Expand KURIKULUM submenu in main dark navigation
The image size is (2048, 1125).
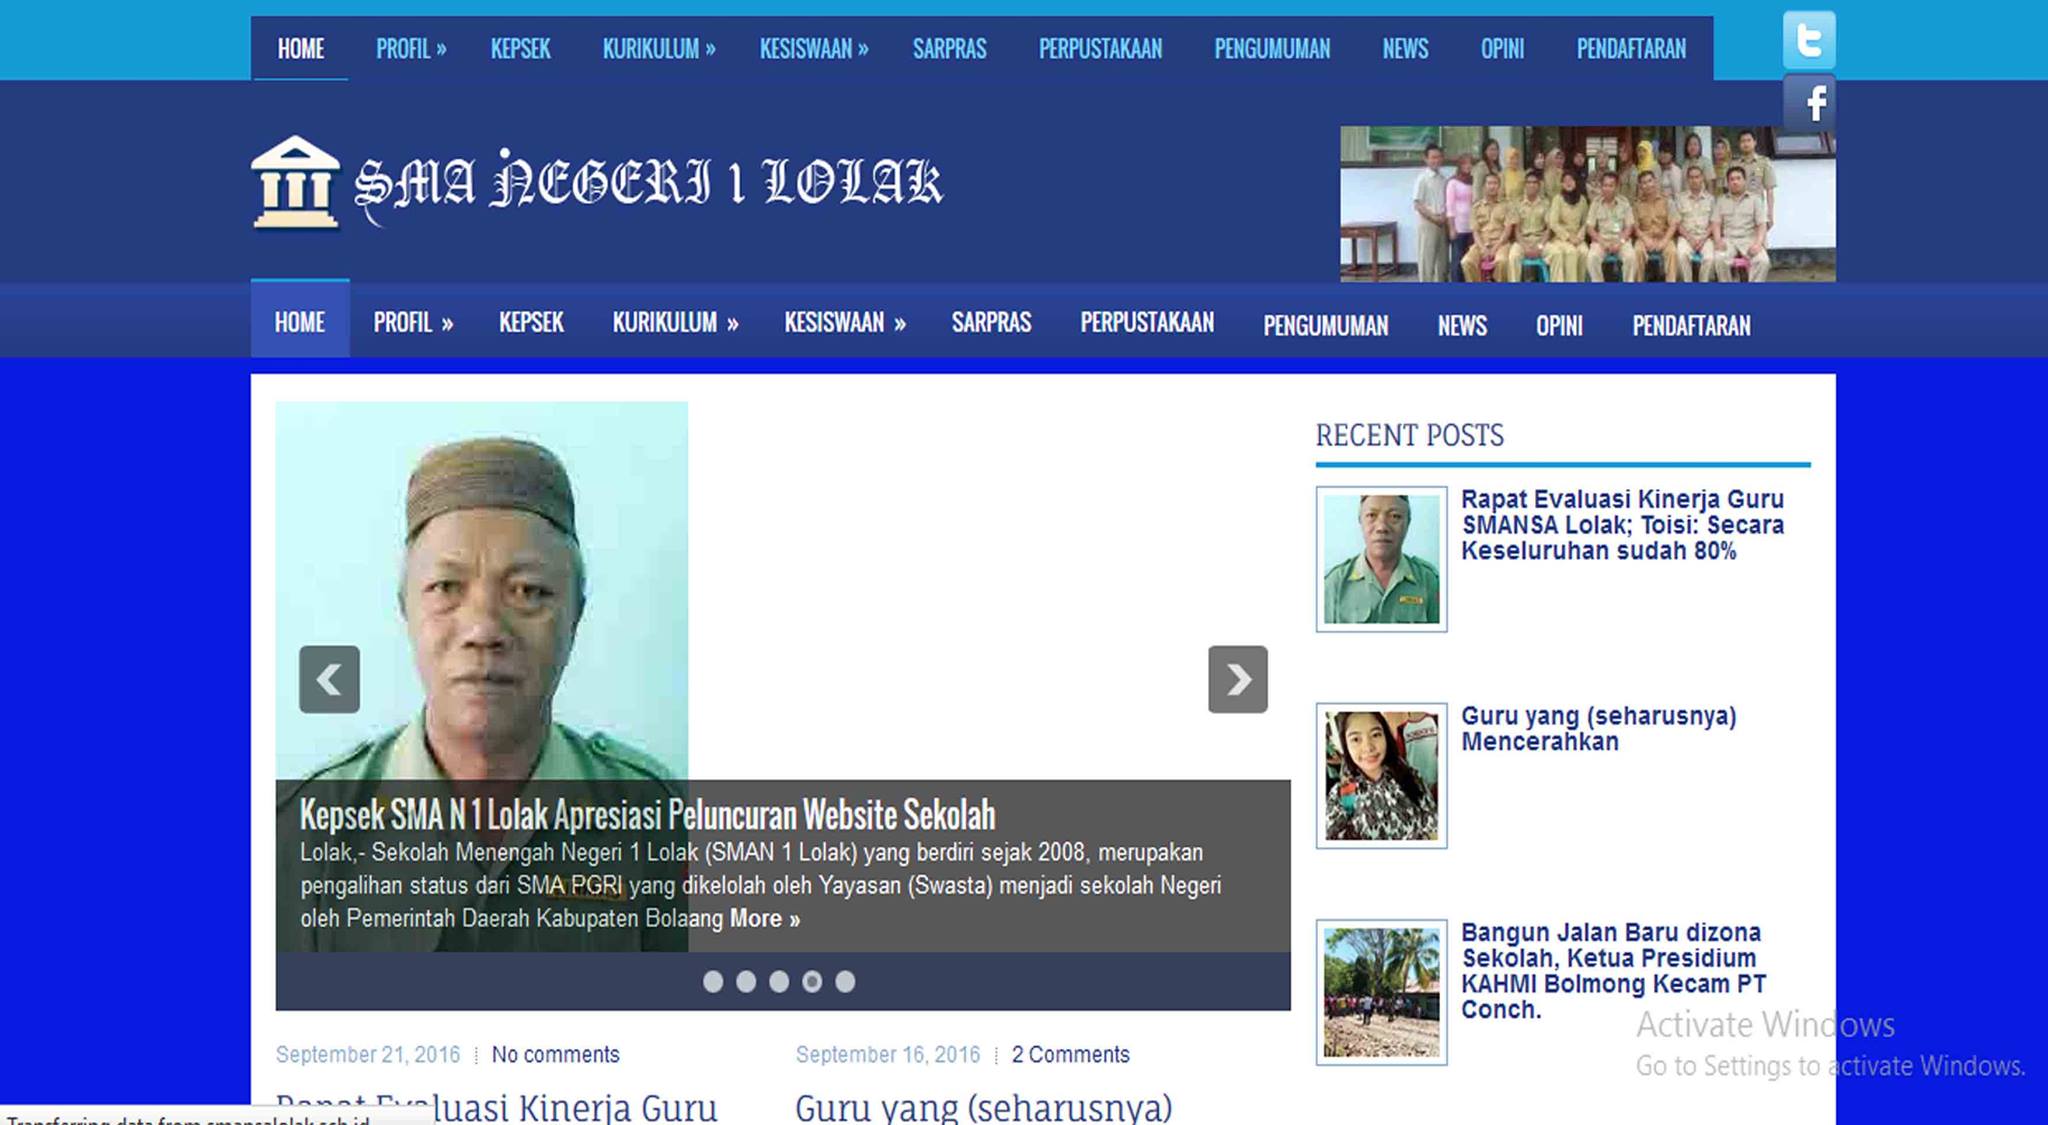[675, 323]
